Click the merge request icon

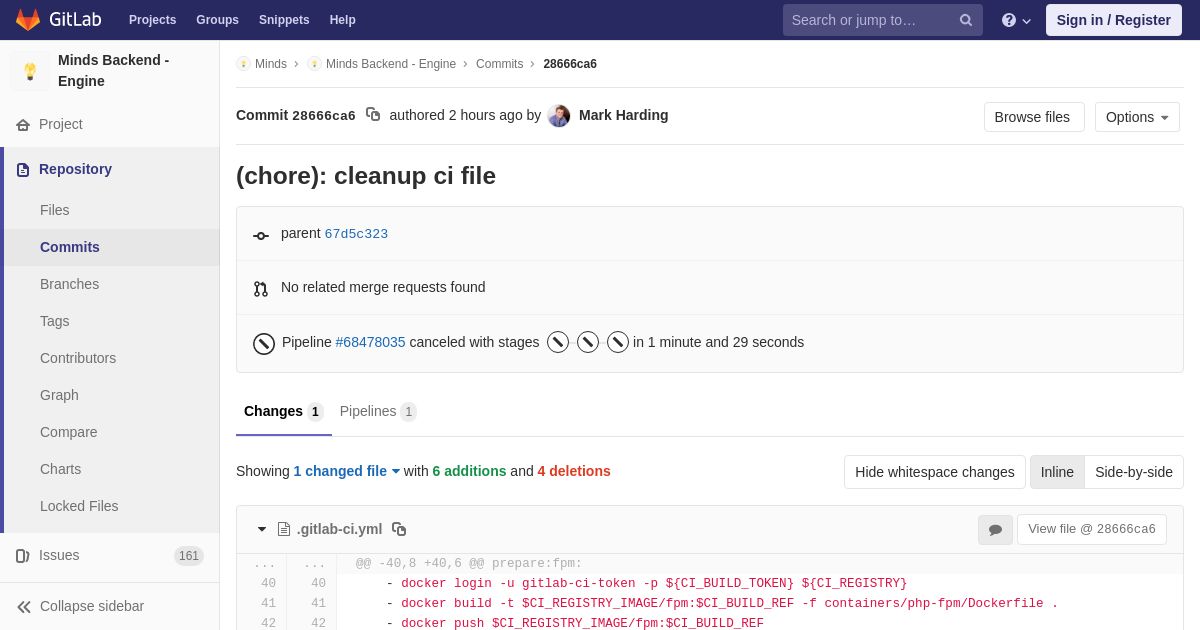pyautogui.click(x=261, y=289)
